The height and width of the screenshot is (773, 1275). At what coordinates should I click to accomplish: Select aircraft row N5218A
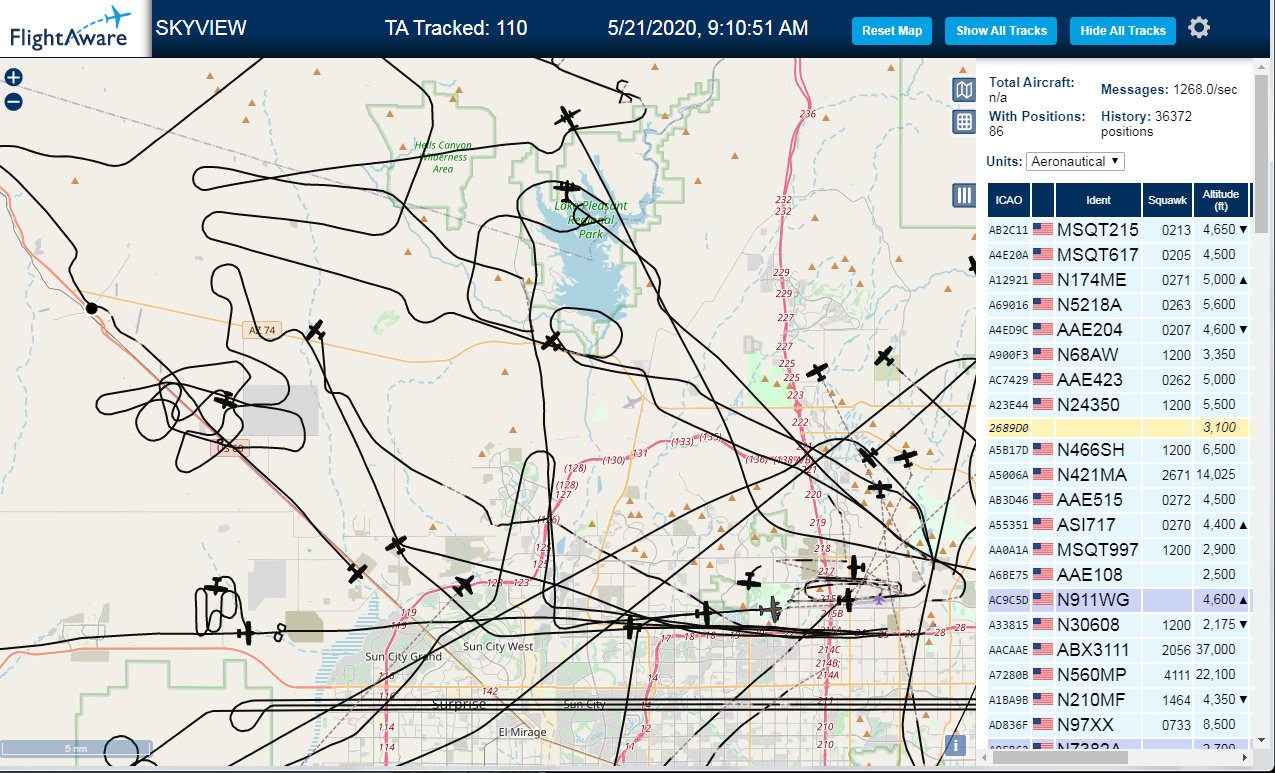point(1118,305)
